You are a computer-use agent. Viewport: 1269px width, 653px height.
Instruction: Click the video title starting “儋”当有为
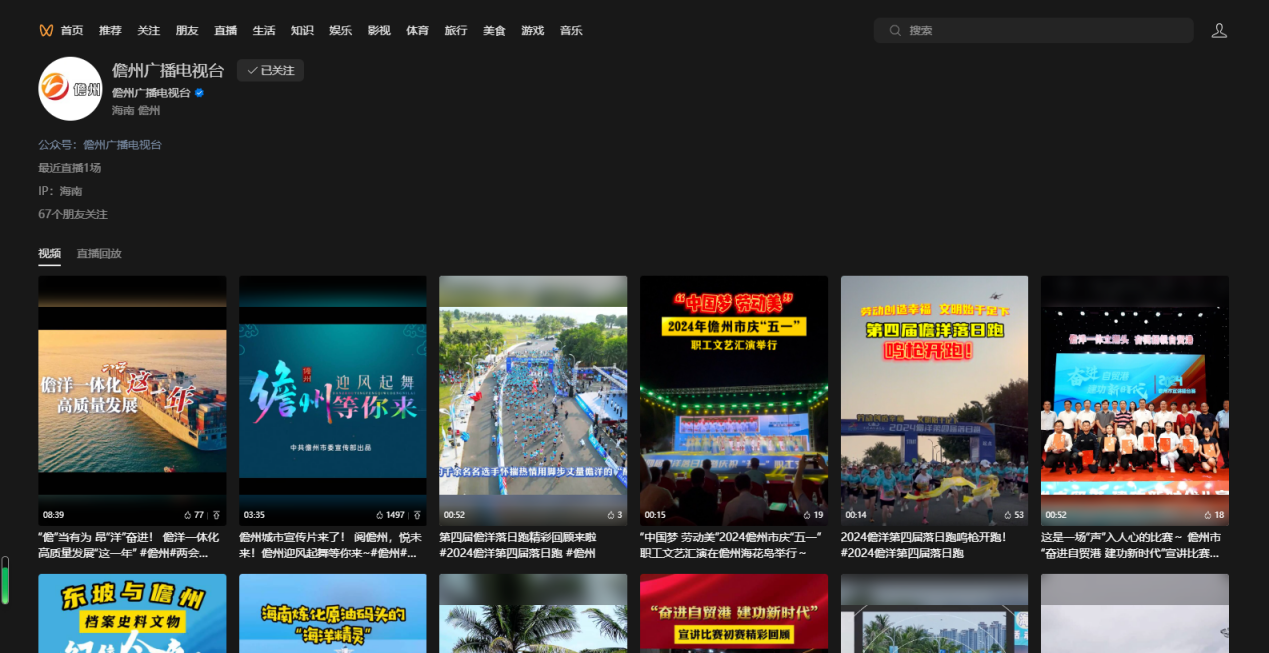pos(128,545)
